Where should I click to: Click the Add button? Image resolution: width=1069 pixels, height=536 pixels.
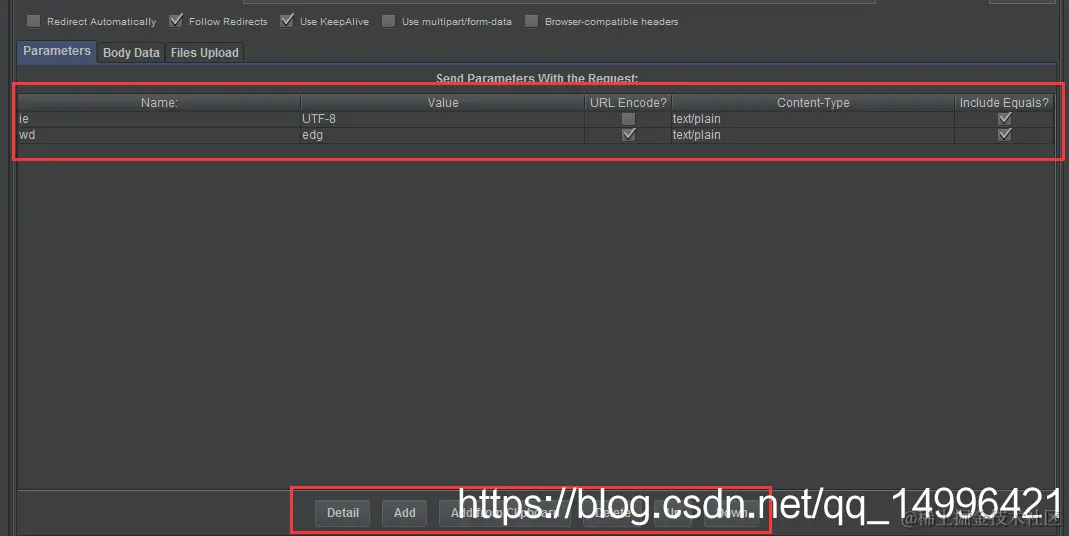[404, 513]
